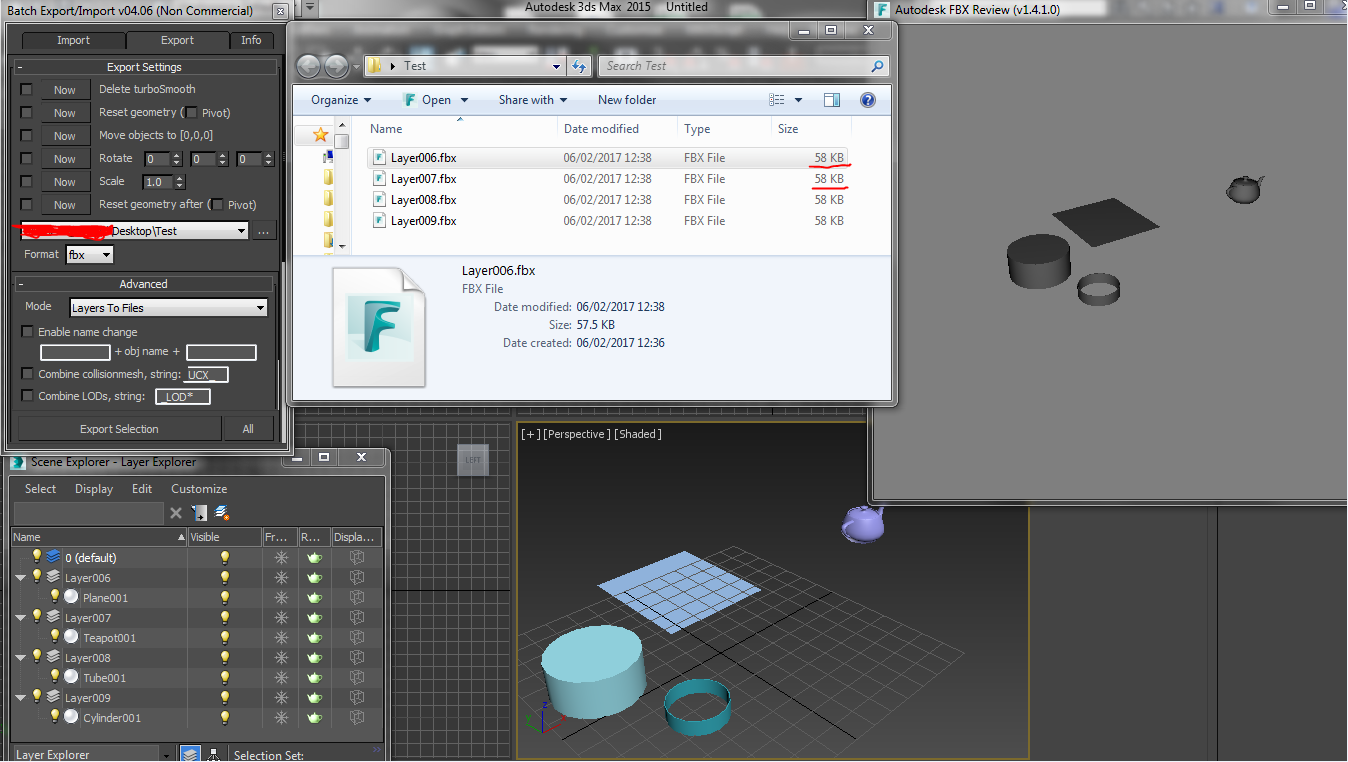The height and width of the screenshot is (762, 1348).
Task: Click the blue layer icon of 0 (default)
Action: pos(53,557)
